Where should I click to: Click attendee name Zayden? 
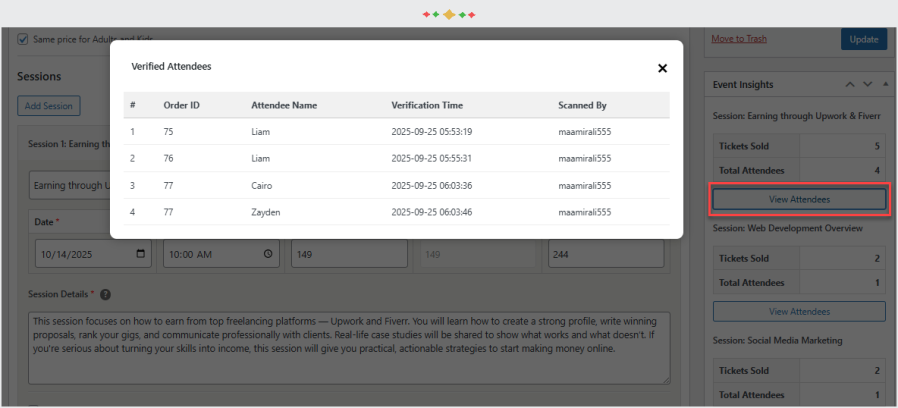[x=266, y=213]
